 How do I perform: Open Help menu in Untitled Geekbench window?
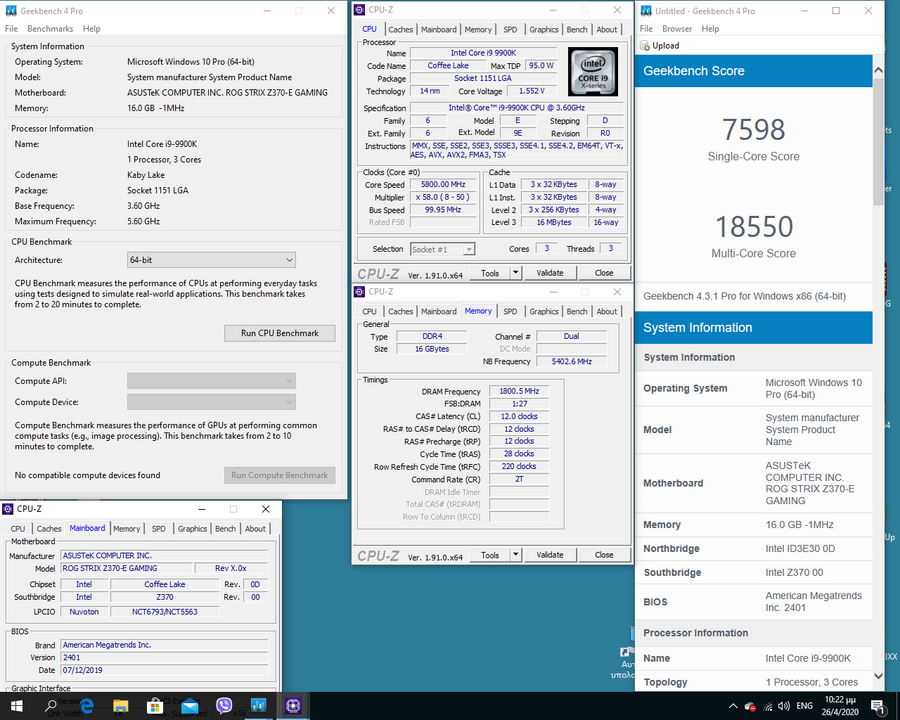[x=710, y=29]
